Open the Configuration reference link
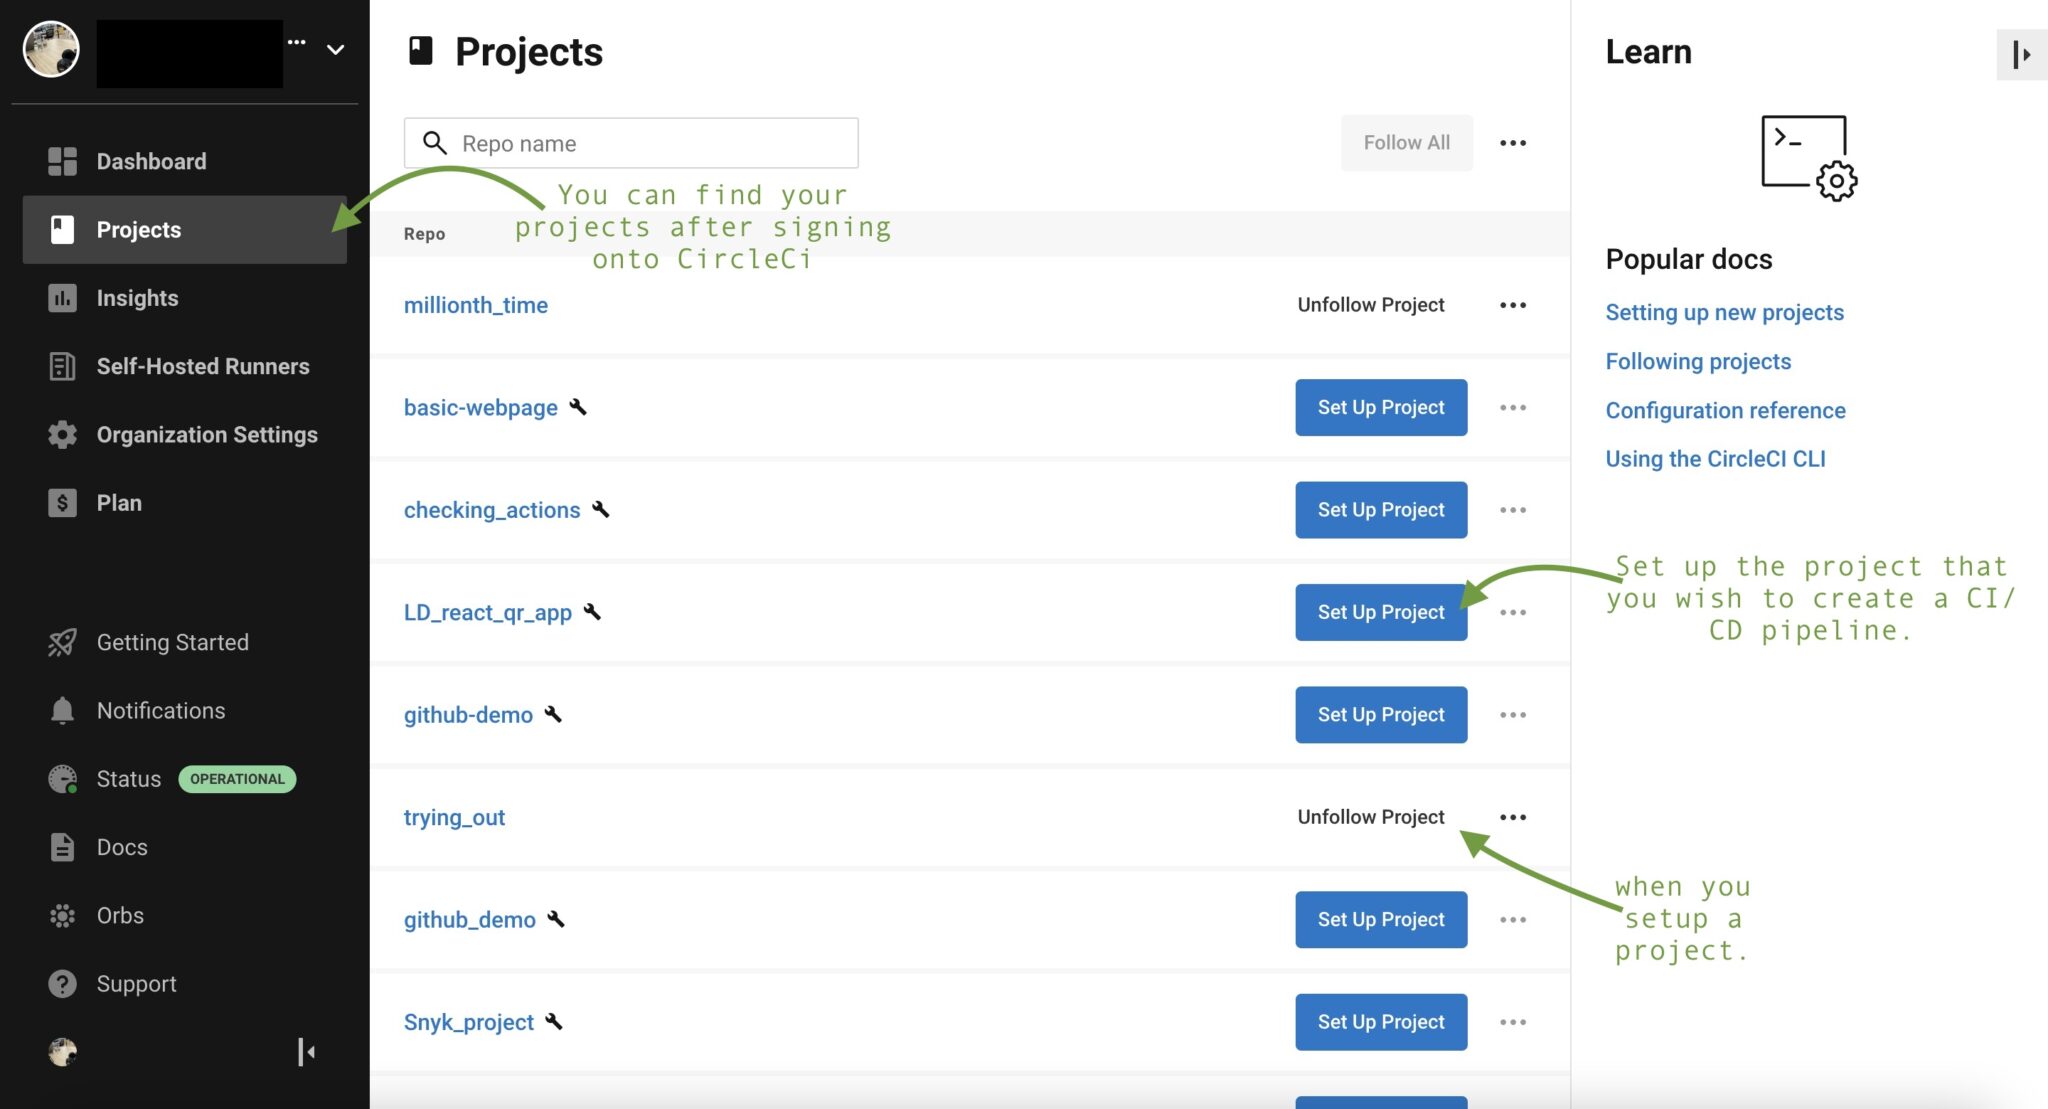 1725,410
